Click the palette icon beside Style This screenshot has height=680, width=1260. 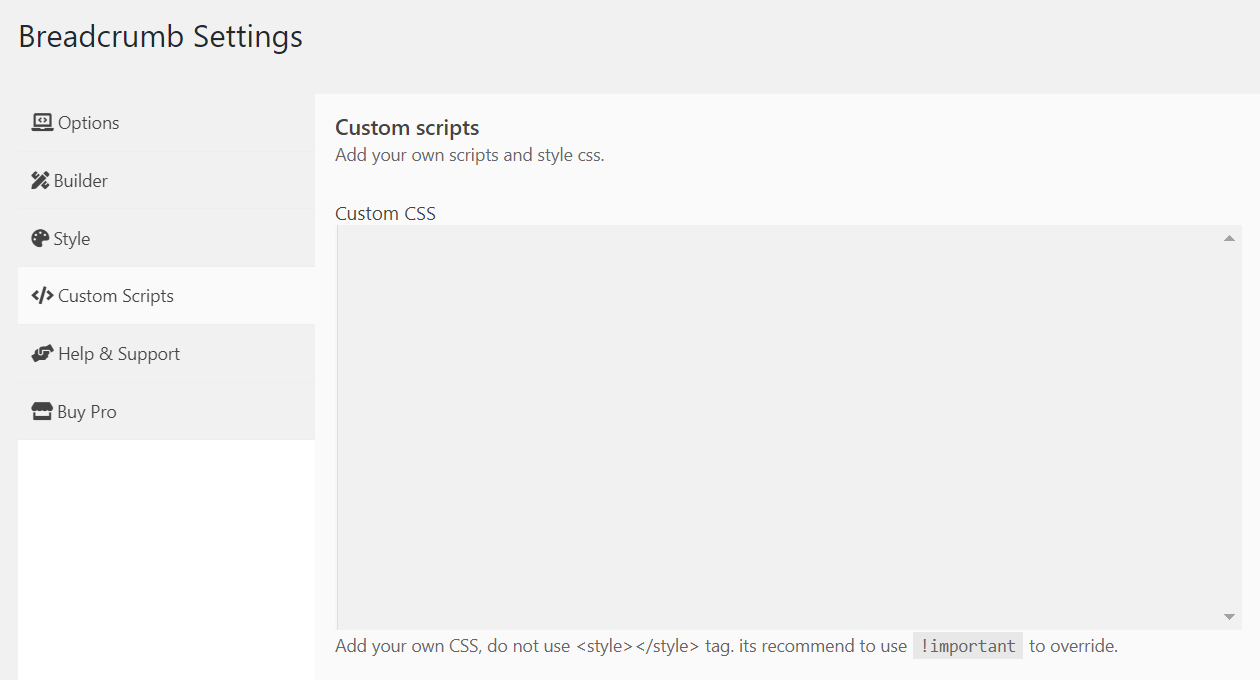tap(40, 239)
